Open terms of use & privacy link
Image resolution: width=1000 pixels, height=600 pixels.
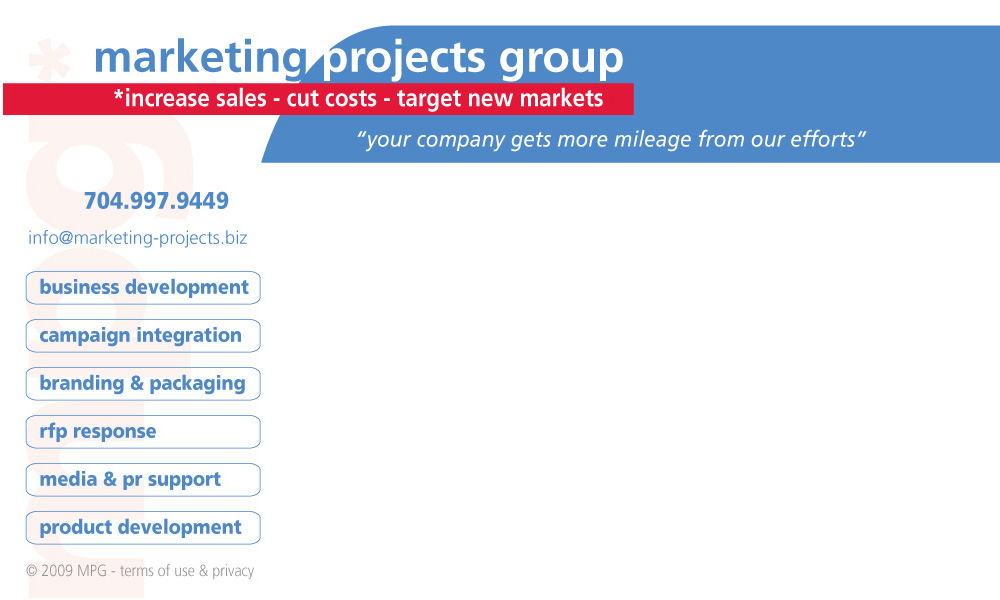187,571
